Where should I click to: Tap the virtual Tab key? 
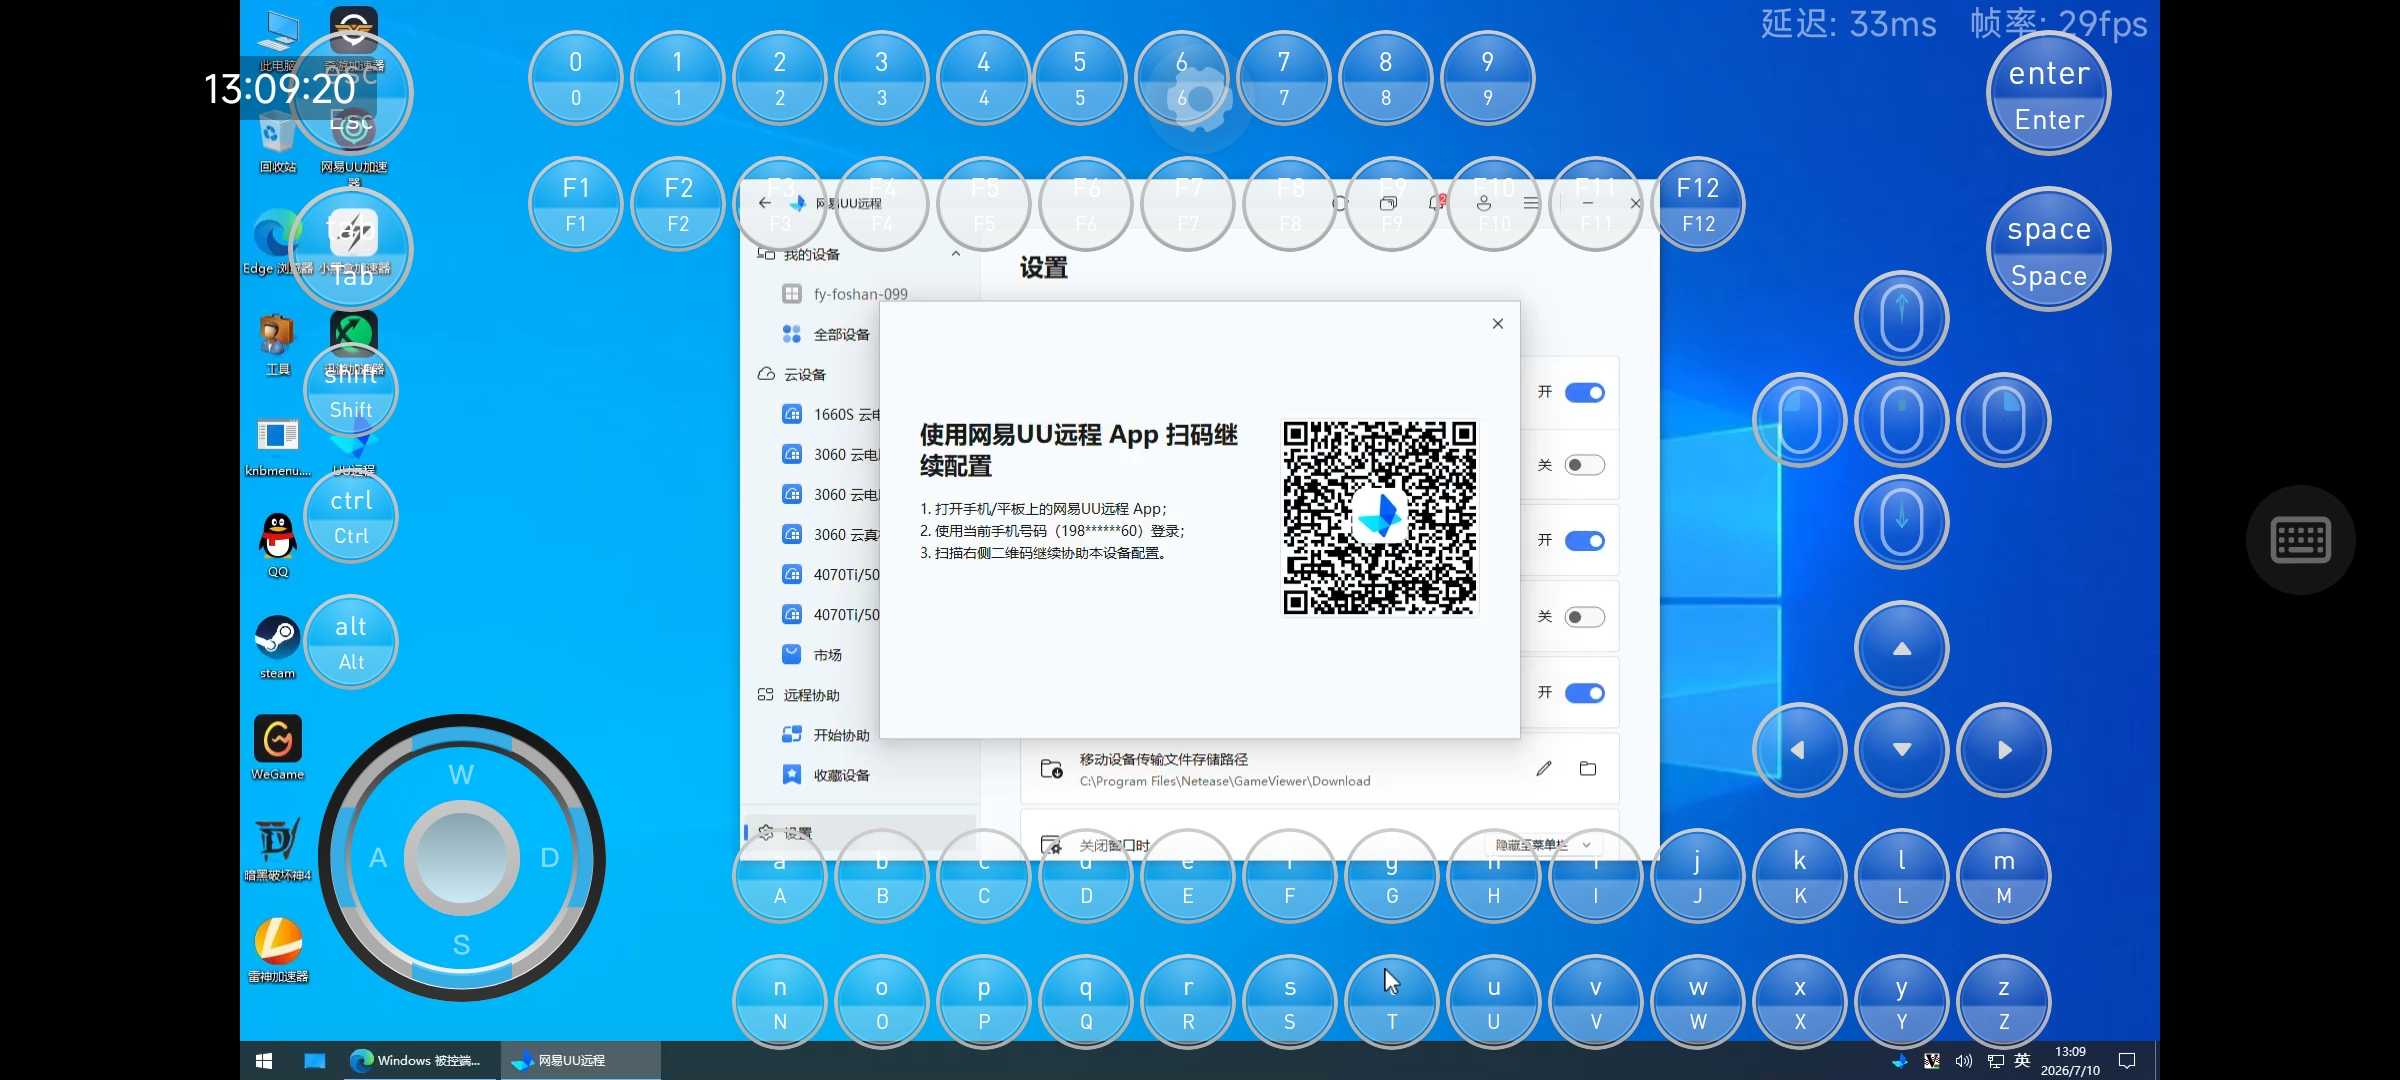point(351,250)
